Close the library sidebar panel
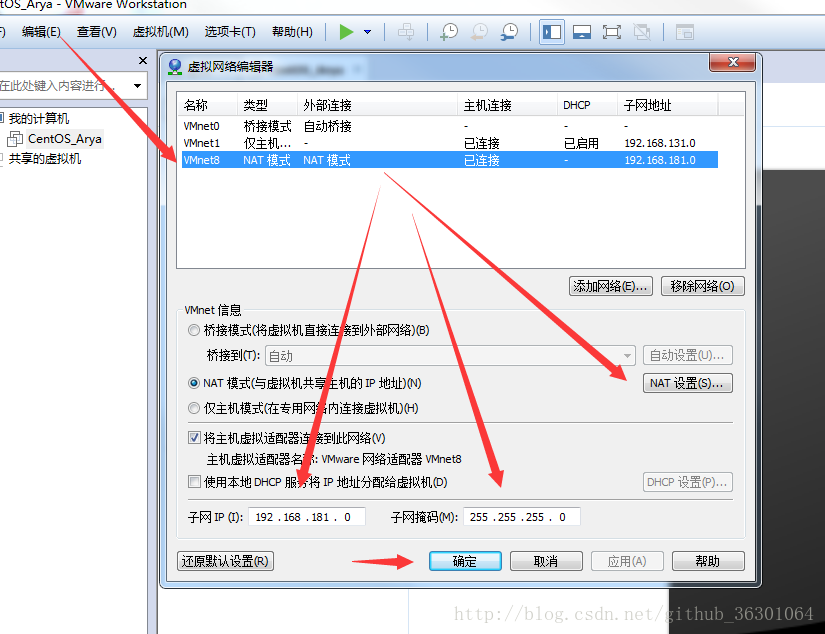The height and width of the screenshot is (634, 825). tap(143, 61)
